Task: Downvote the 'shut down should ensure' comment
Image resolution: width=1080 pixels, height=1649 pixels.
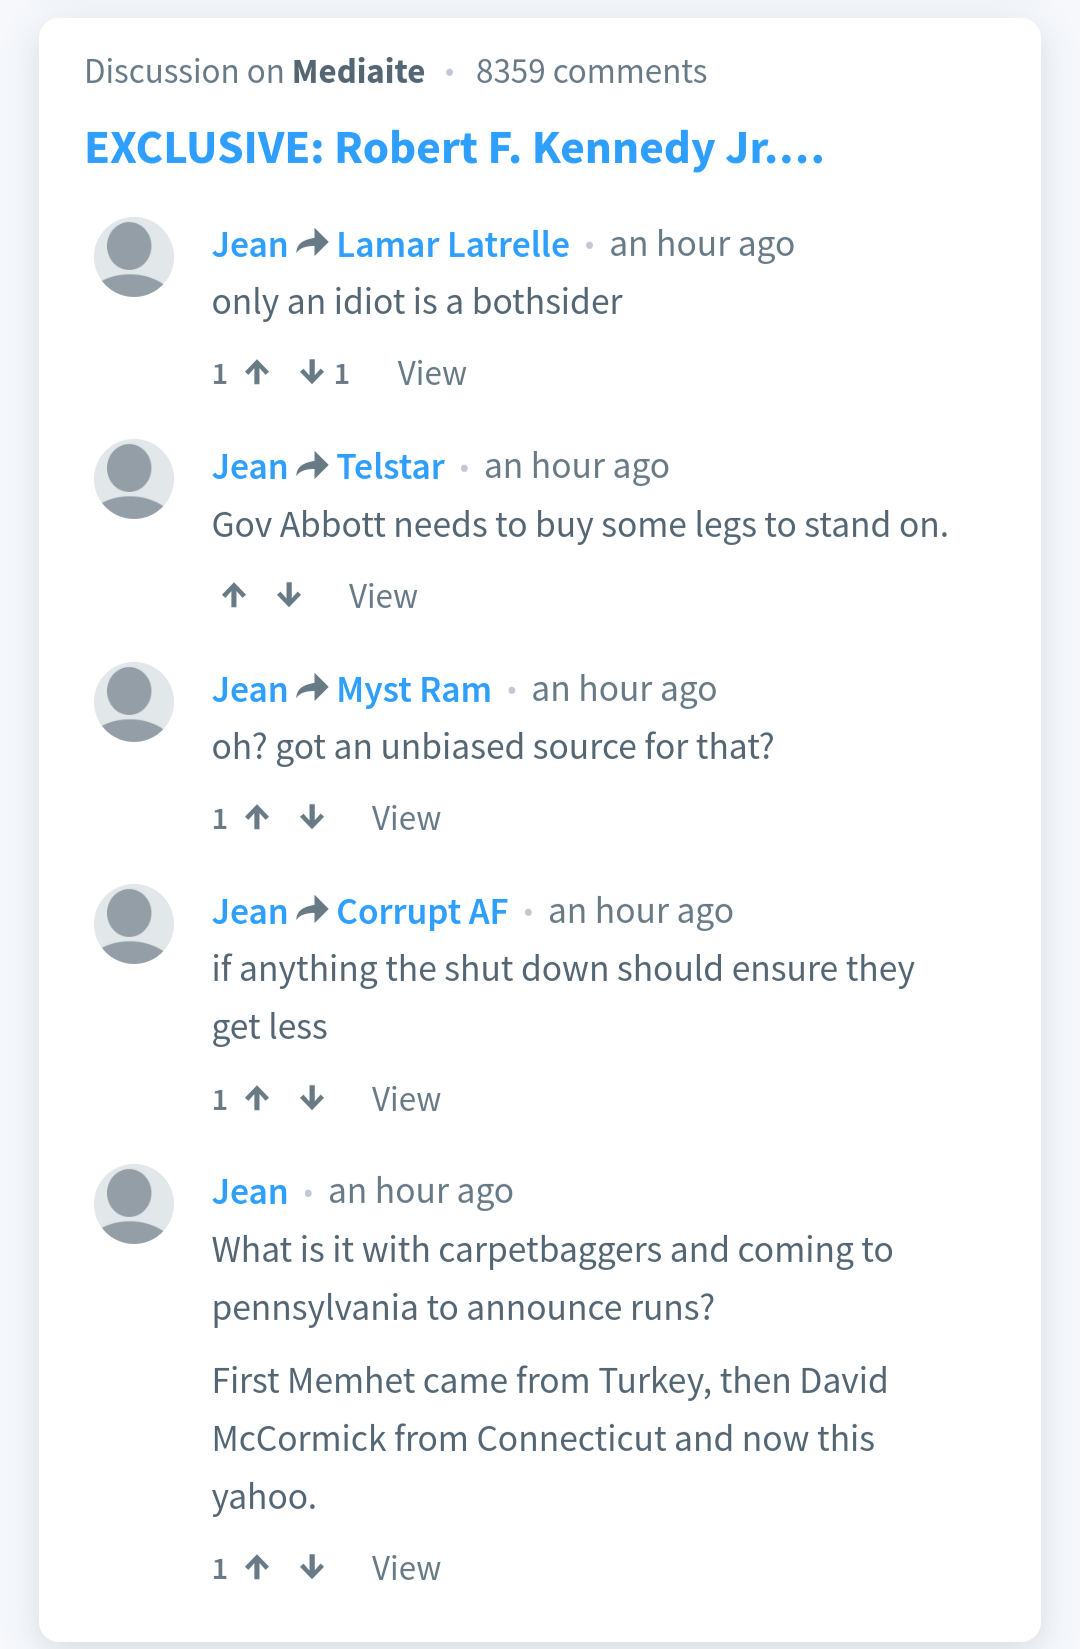Action: [x=312, y=1099]
